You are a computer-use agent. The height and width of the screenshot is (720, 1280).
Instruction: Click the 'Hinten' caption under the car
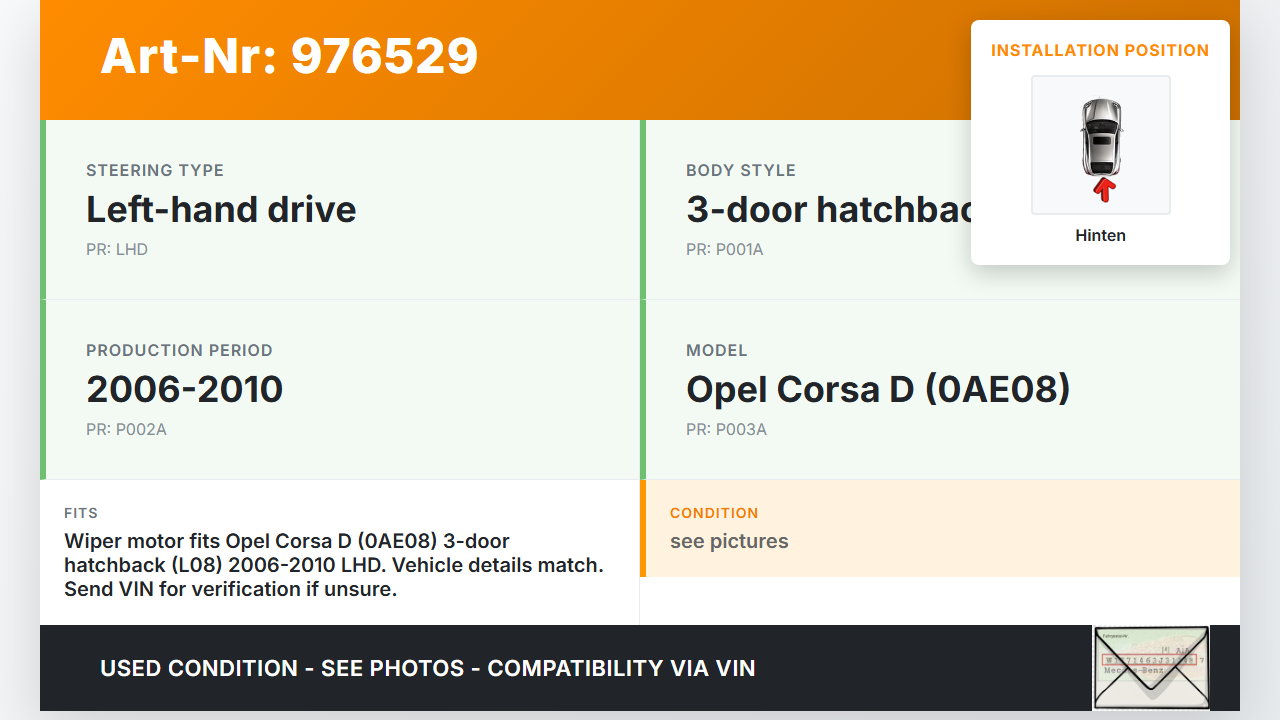1100,236
